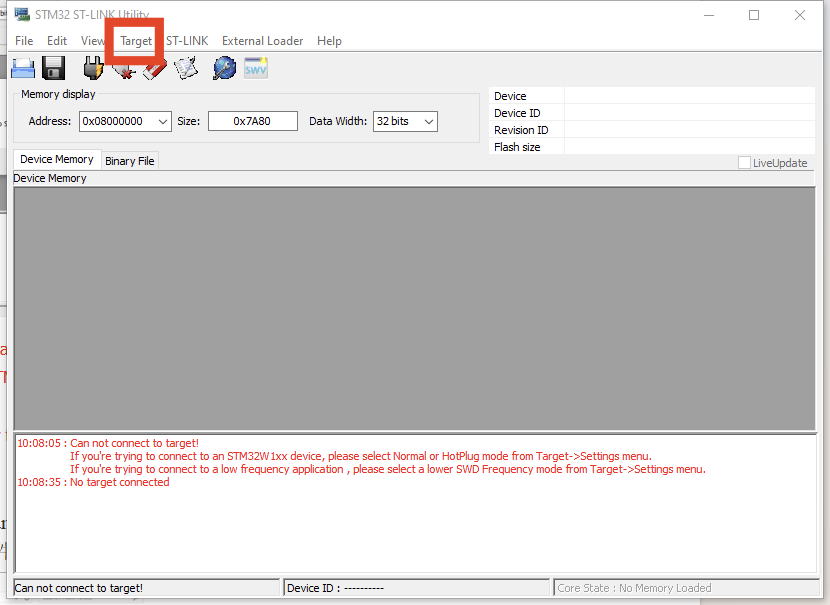This screenshot has height=605, width=830.
Task: Open the External Loader menu
Action: (x=262, y=41)
